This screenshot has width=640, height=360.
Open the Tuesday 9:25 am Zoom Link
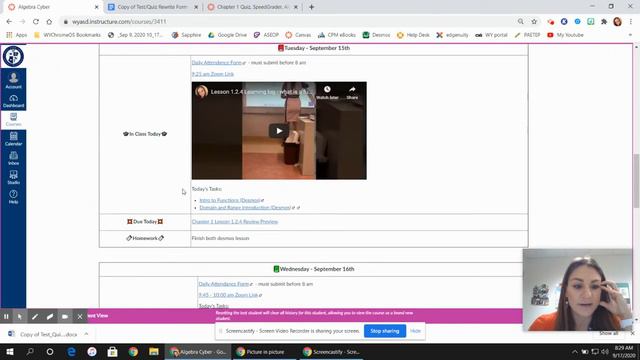(x=213, y=74)
